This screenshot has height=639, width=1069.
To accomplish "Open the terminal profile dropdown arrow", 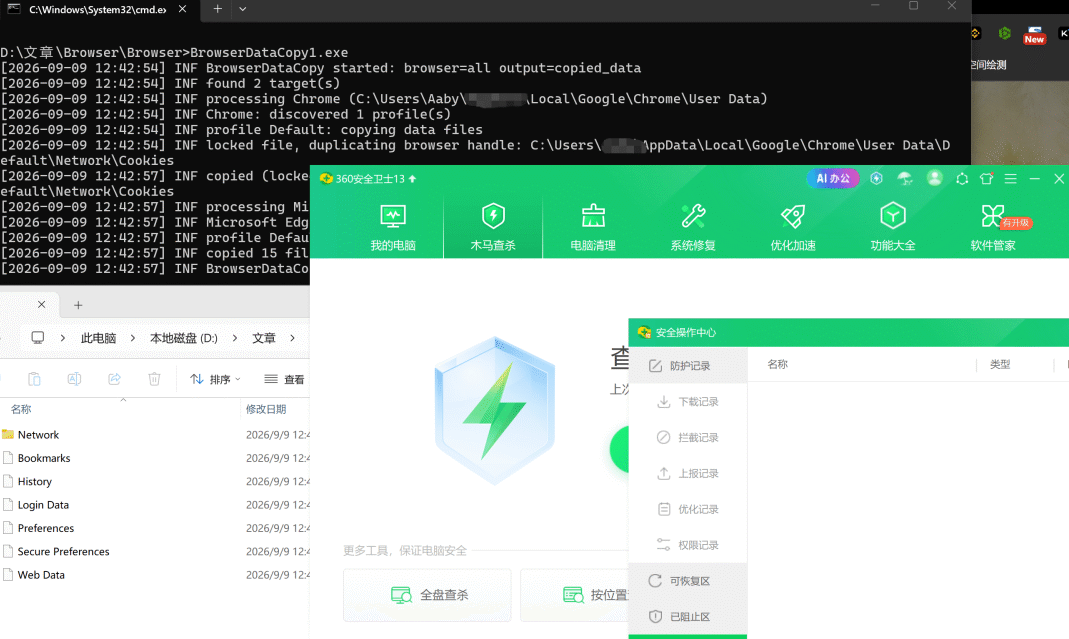I will (243, 9).
